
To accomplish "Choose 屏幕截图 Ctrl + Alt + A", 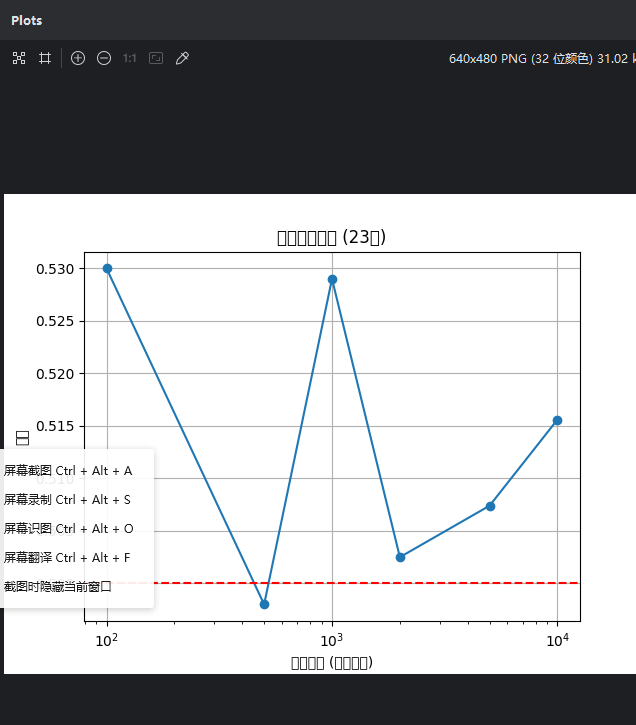I will tap(68, 470).
